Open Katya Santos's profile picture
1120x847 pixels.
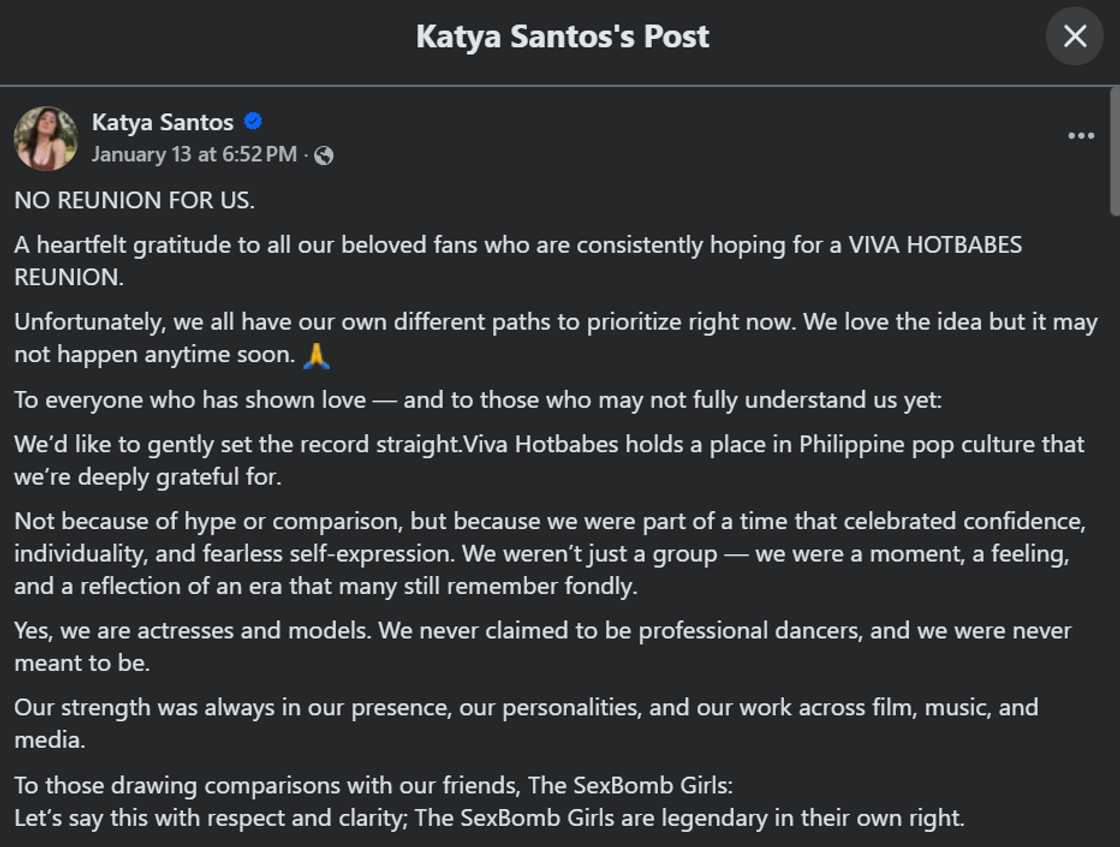click(x=46, y=138)
